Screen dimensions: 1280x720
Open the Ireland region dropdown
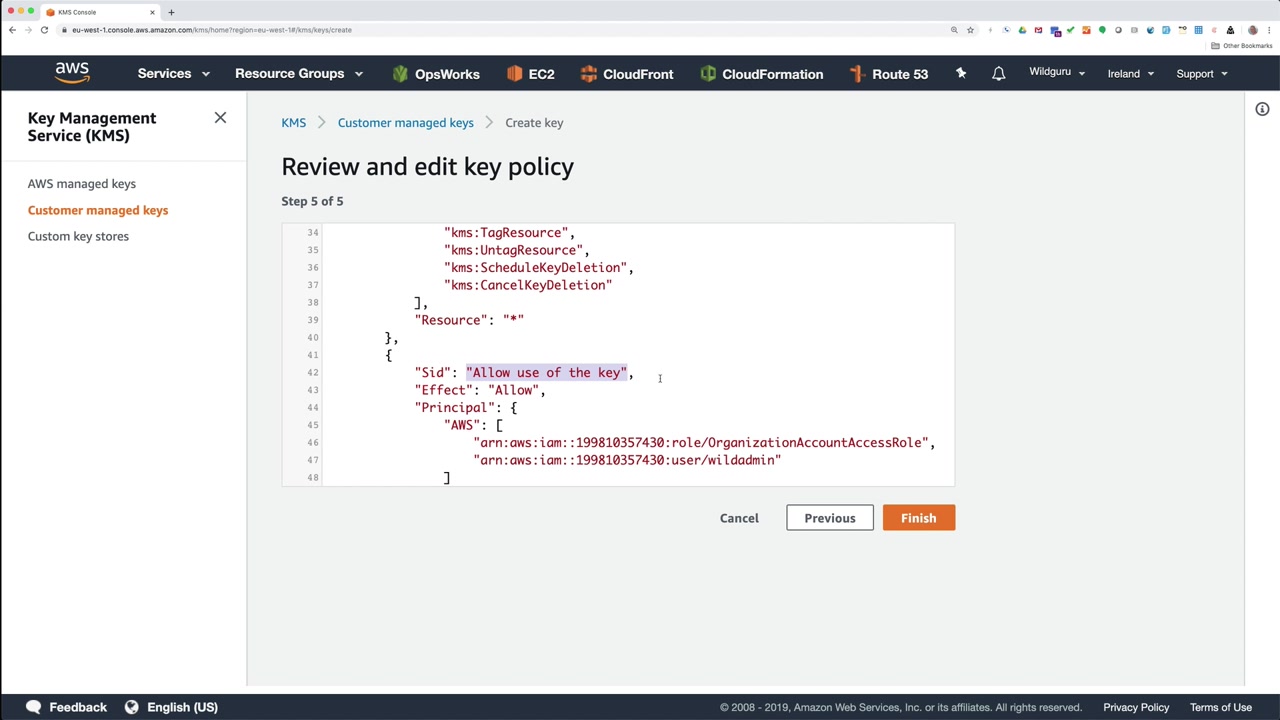click(x=1131, y=74)
